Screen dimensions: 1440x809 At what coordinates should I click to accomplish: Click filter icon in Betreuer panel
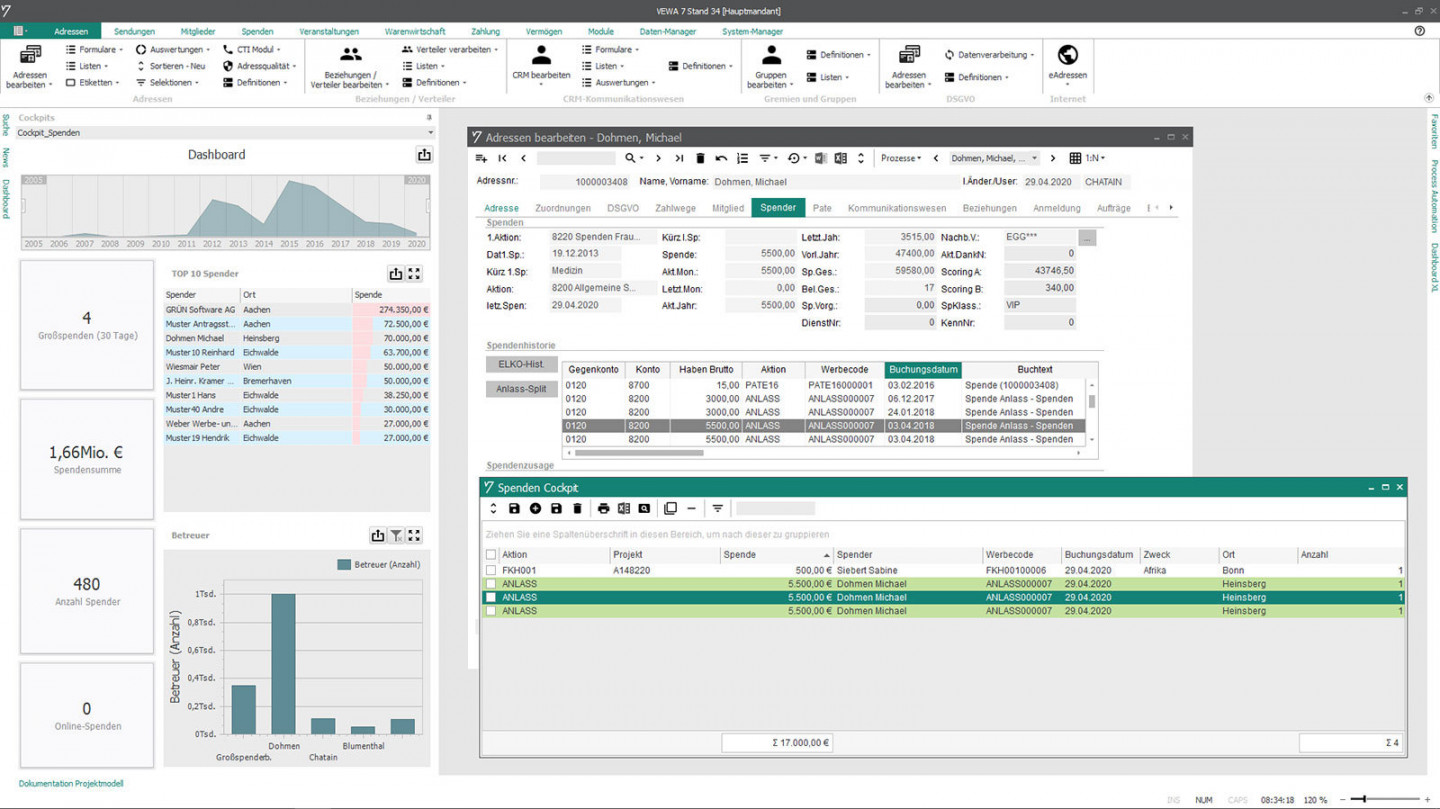point(396,536)
